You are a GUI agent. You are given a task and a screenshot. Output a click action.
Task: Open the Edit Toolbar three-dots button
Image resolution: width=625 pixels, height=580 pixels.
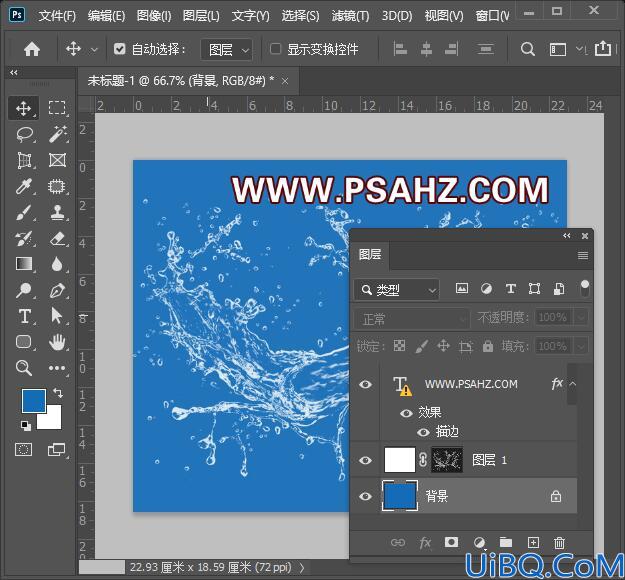pyautogui.click(x=57, y=368)
